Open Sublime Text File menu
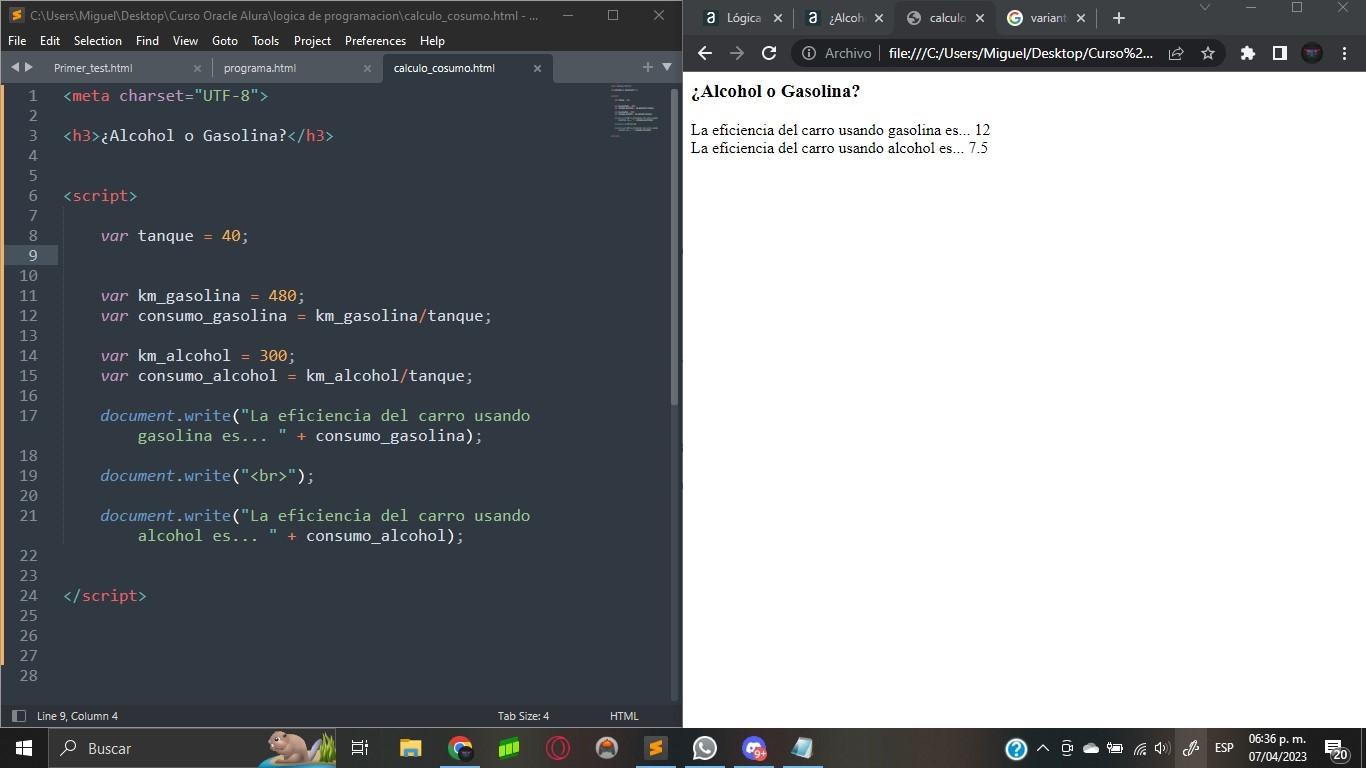This screenshot has height=768, width=1366. point(17,41)
